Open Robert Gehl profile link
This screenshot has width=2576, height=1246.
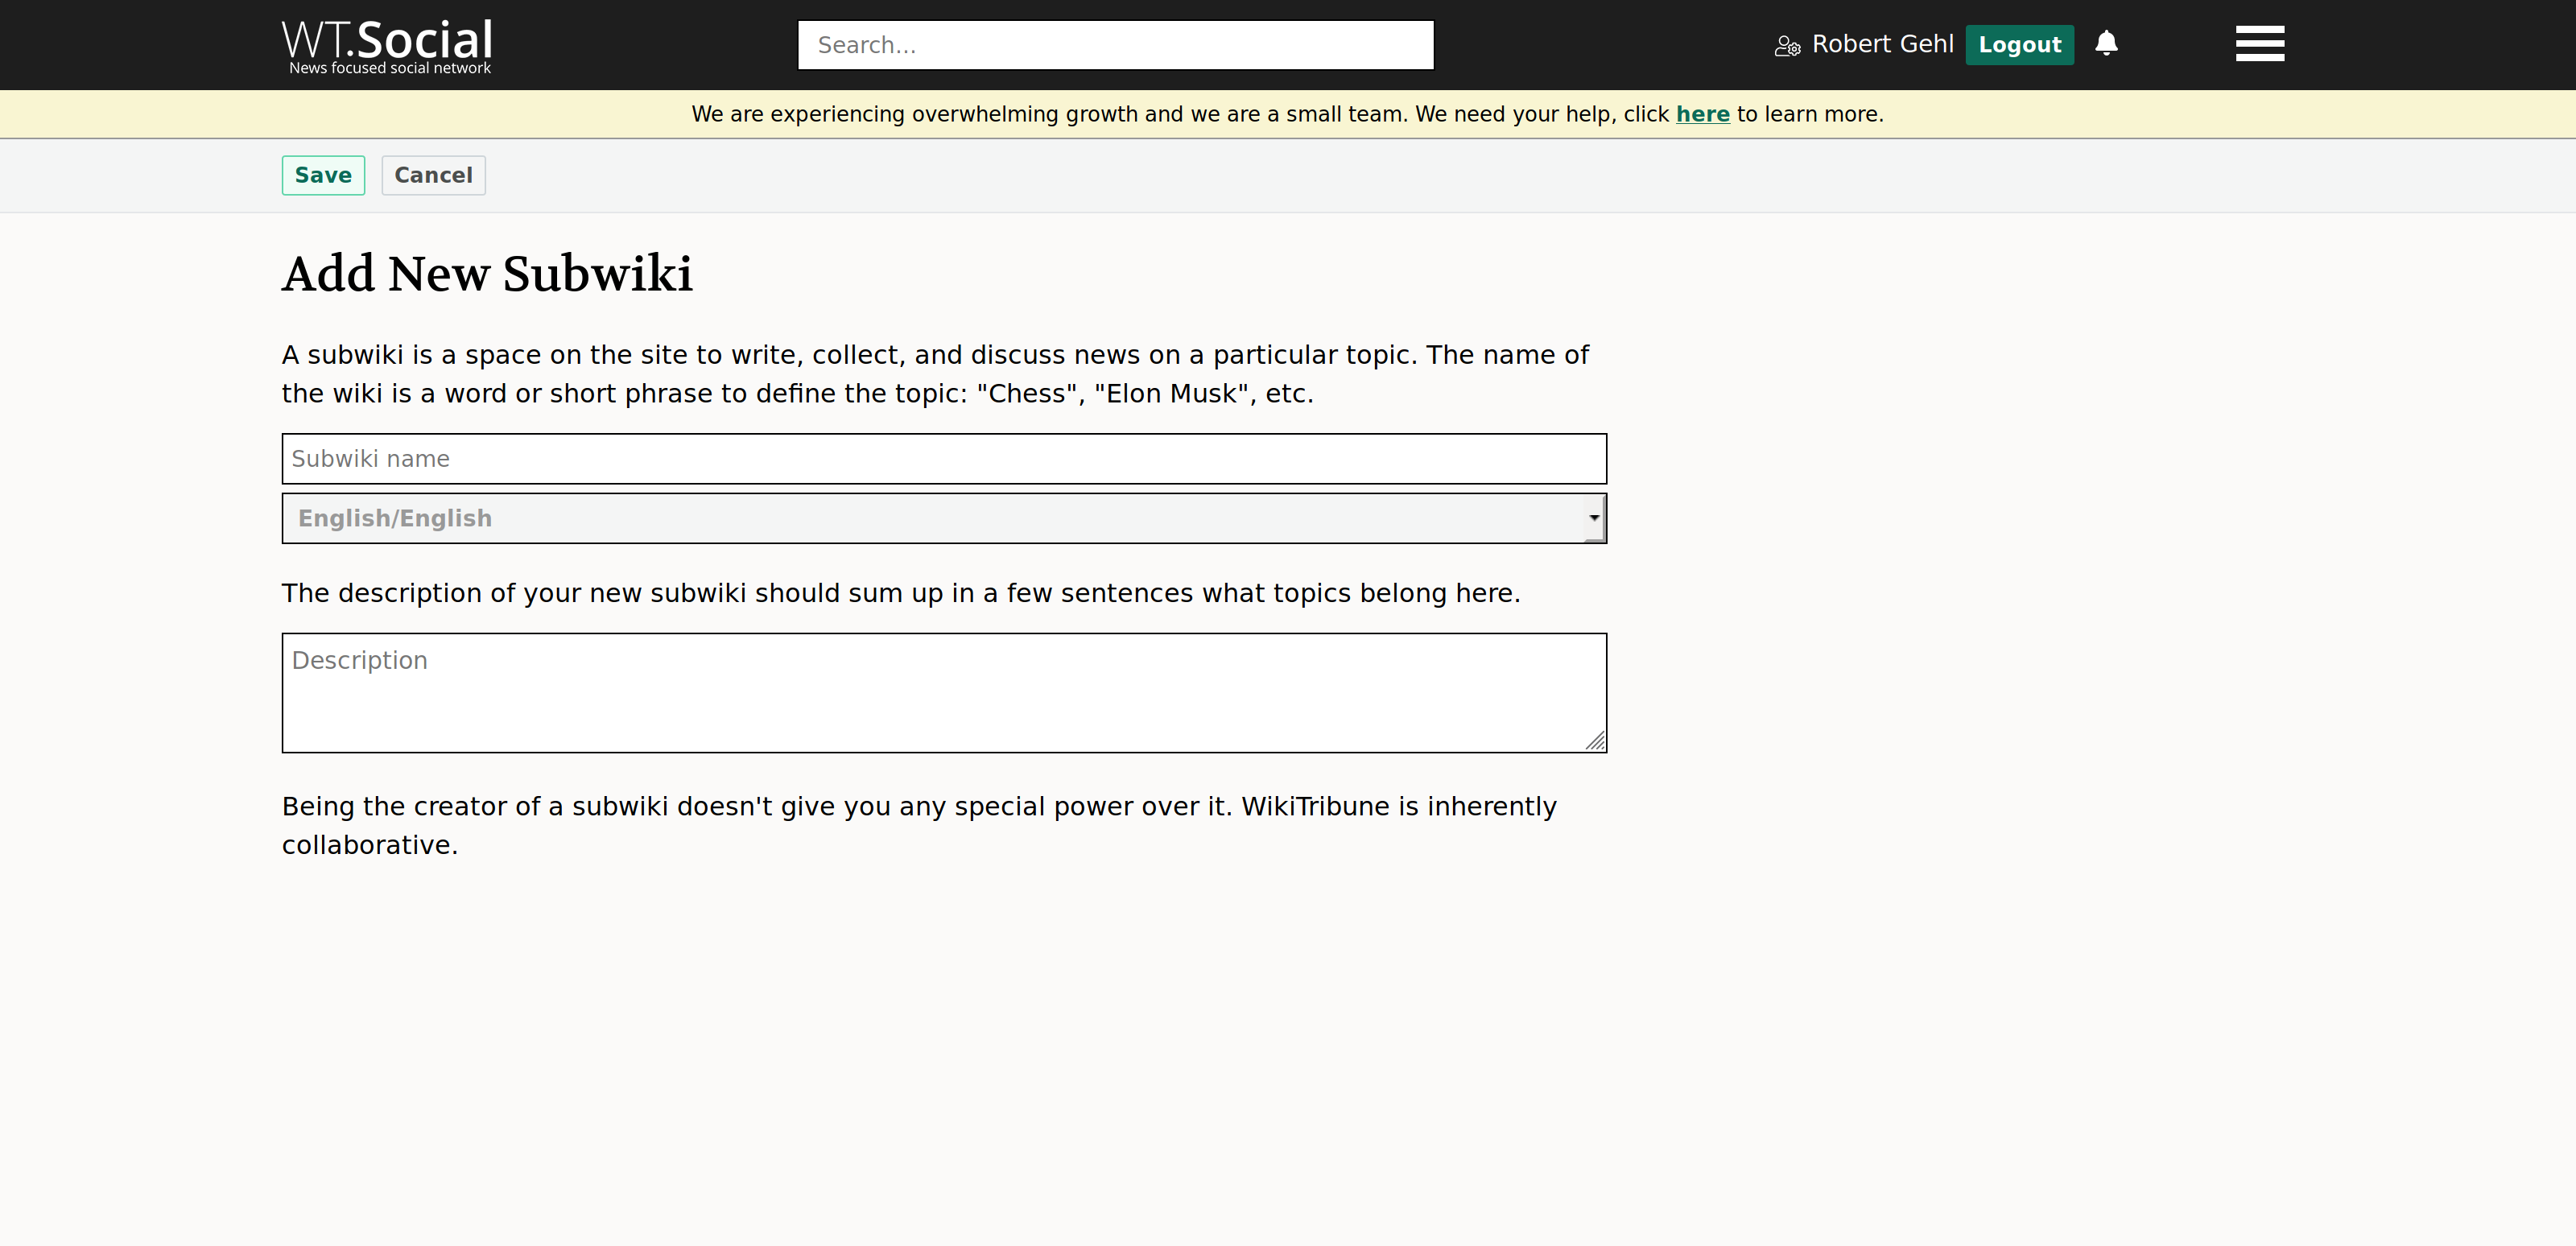click(x=1882, y=44)
